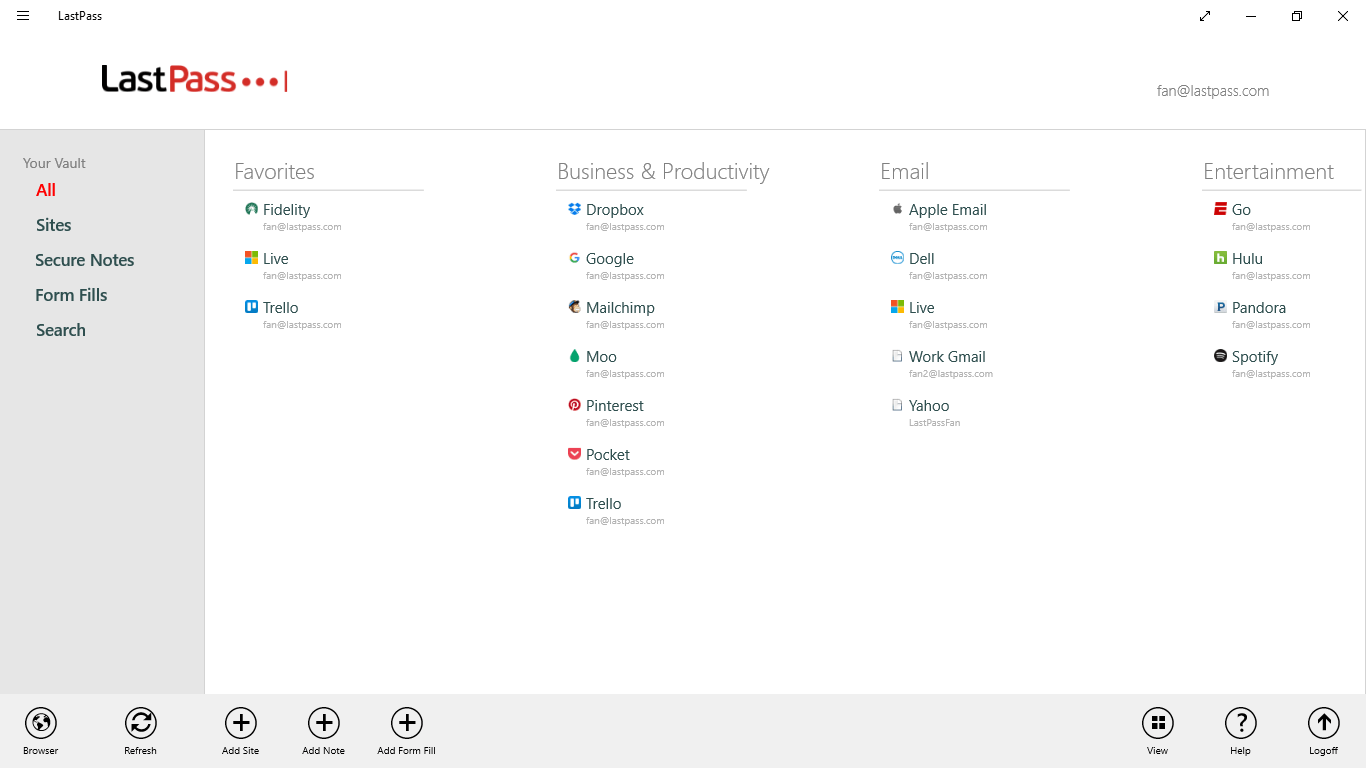Select the Mailchimp entry

coord(620,308)
